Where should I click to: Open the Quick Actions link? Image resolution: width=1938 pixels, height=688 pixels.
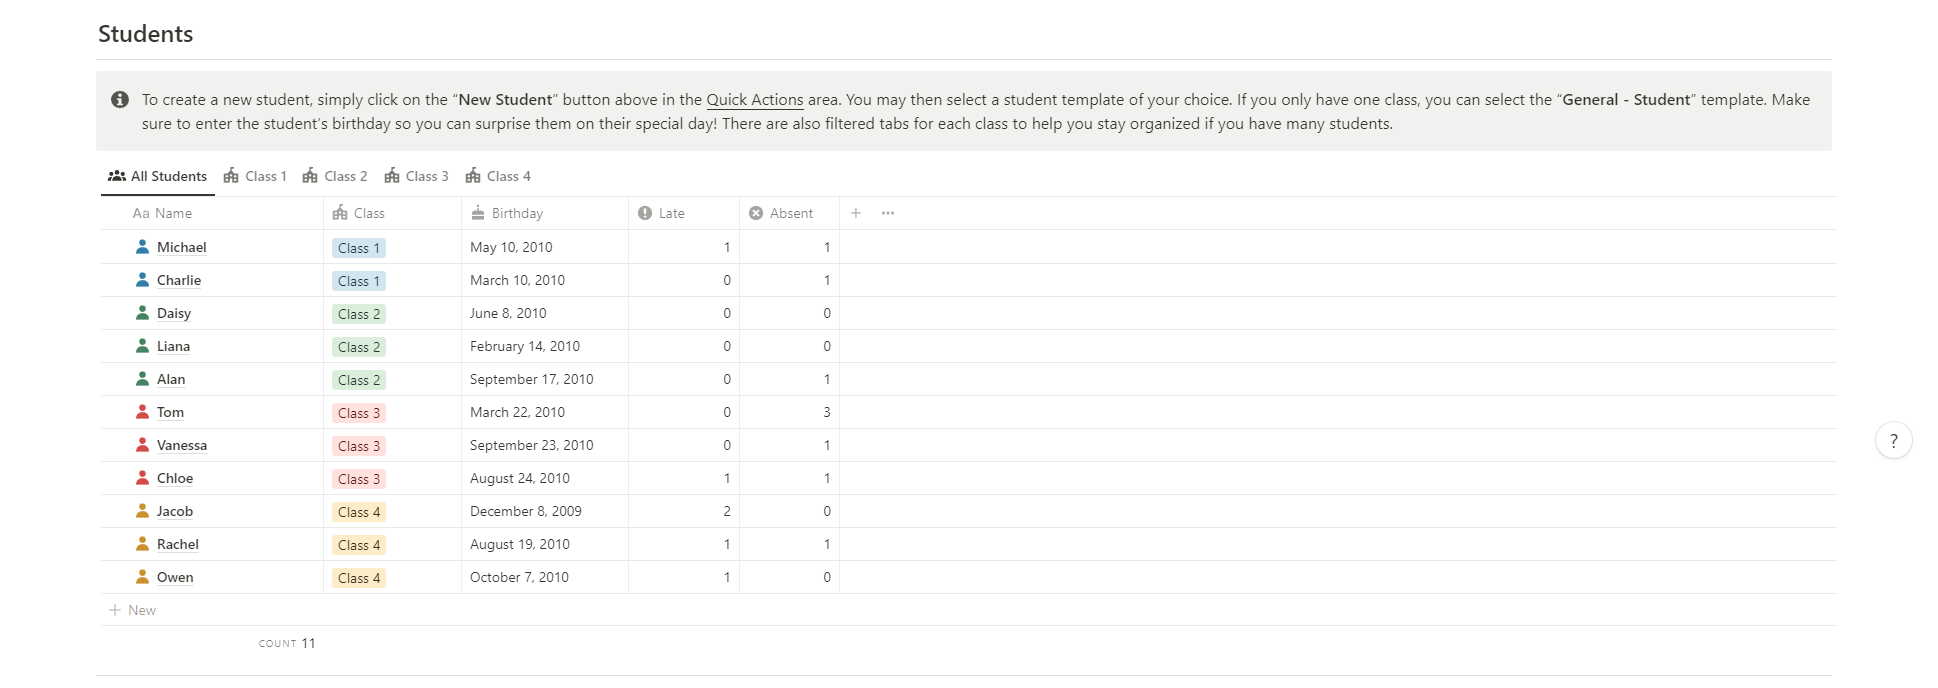[x=754, y=99]
